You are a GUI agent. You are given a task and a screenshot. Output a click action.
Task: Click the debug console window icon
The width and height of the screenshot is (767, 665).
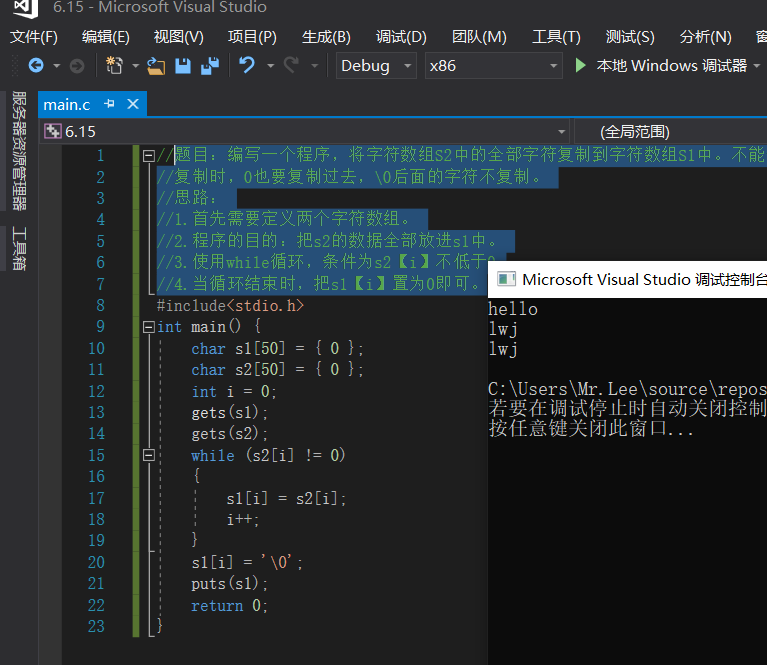(506, 279)
